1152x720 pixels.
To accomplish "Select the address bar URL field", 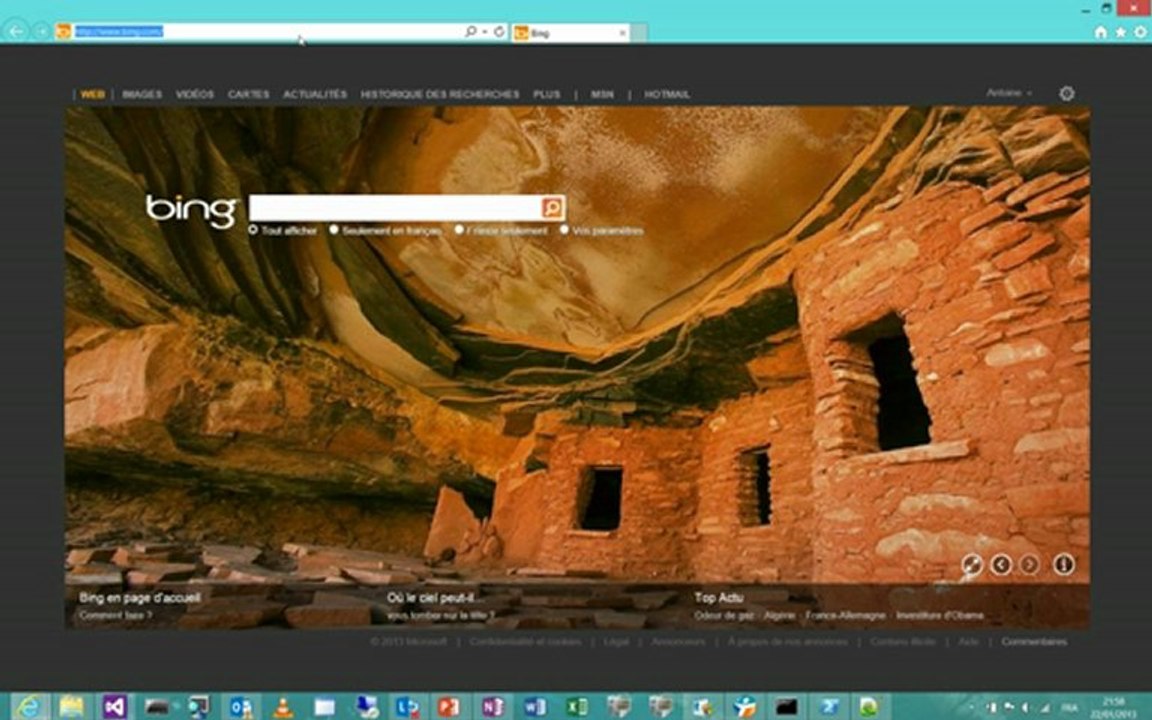I will point(267,32).
